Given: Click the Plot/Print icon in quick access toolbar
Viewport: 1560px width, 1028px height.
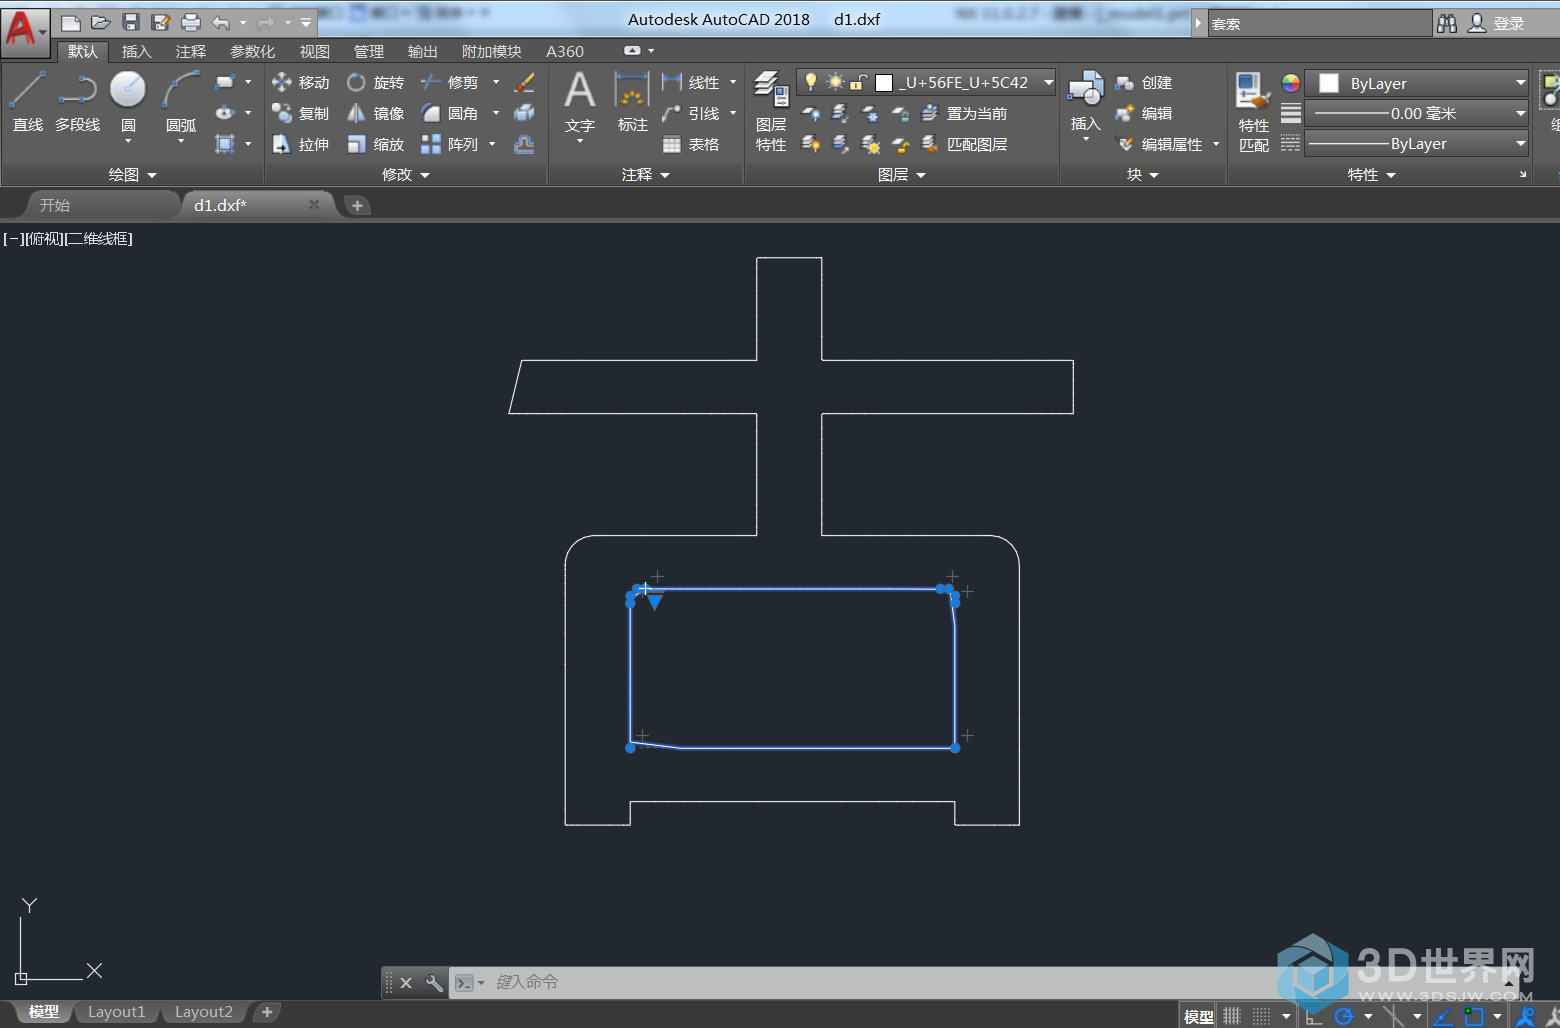Looking at the screenshot, I should pyautogui.click(x=191, y=22).
